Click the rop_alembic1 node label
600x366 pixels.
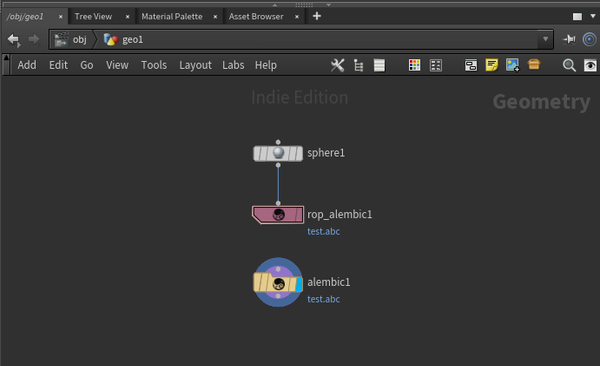[x=339, y=214]
